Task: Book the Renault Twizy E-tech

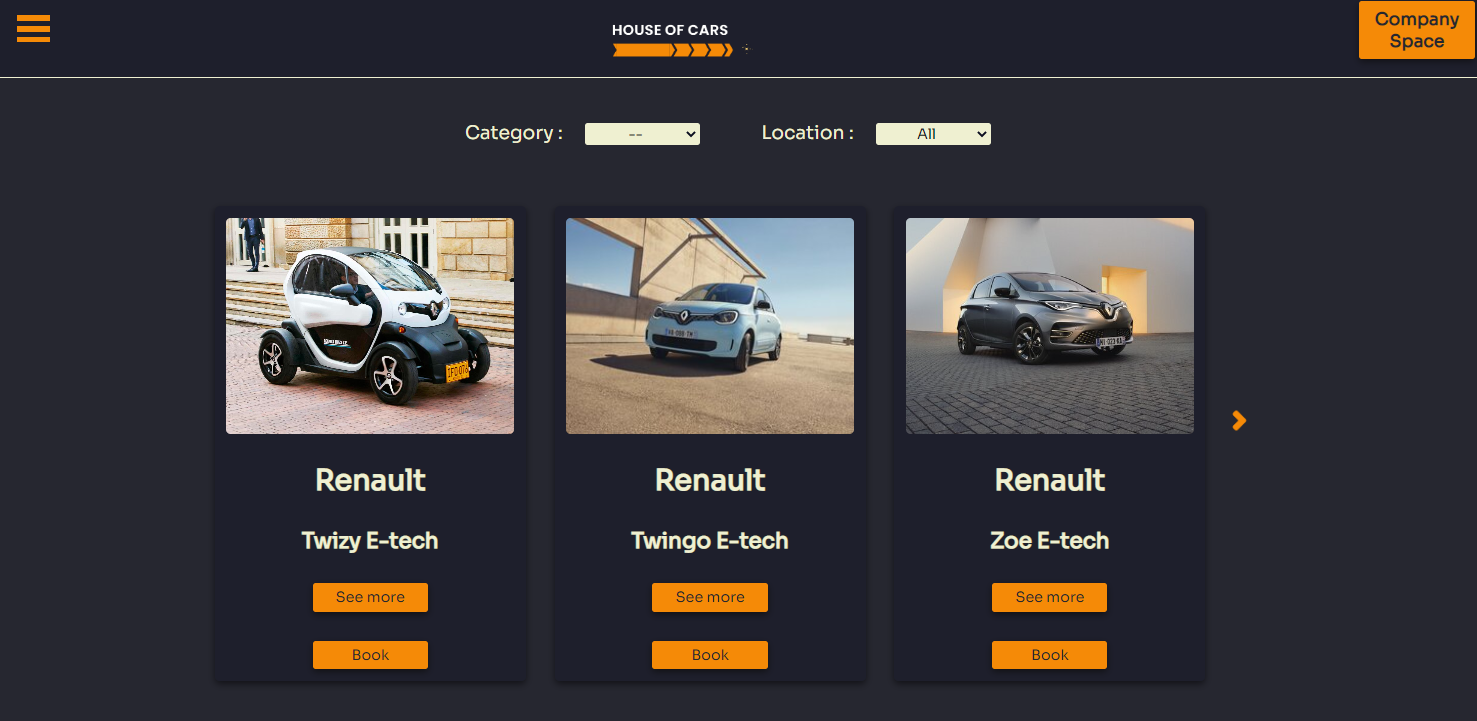Action: pos(370,655)
